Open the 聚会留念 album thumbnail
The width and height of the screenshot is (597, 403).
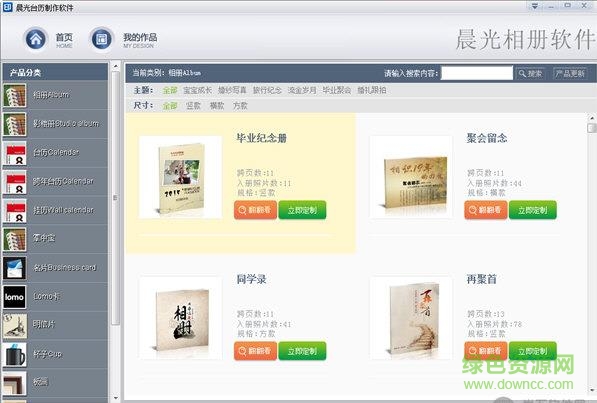[411, 177]
